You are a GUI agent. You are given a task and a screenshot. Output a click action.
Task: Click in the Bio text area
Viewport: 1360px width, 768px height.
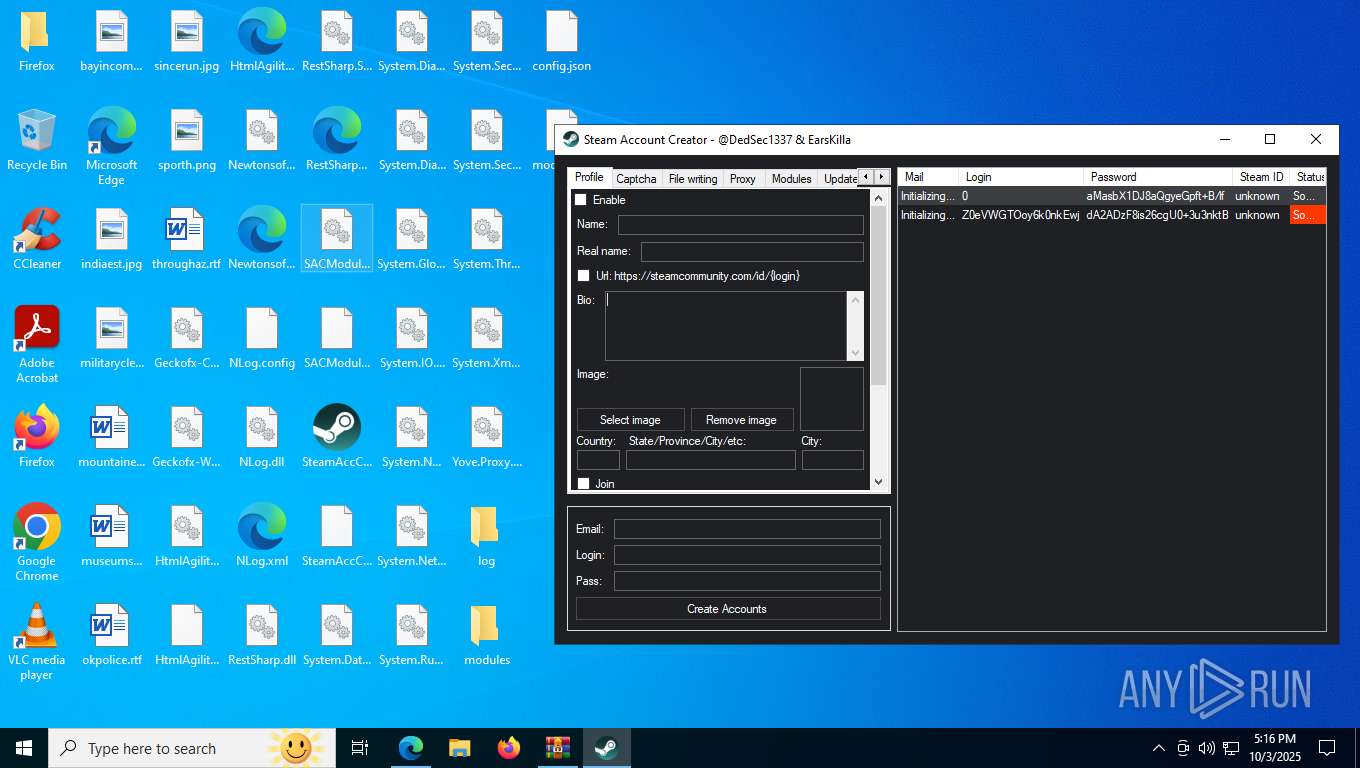[x=726, y=326]
